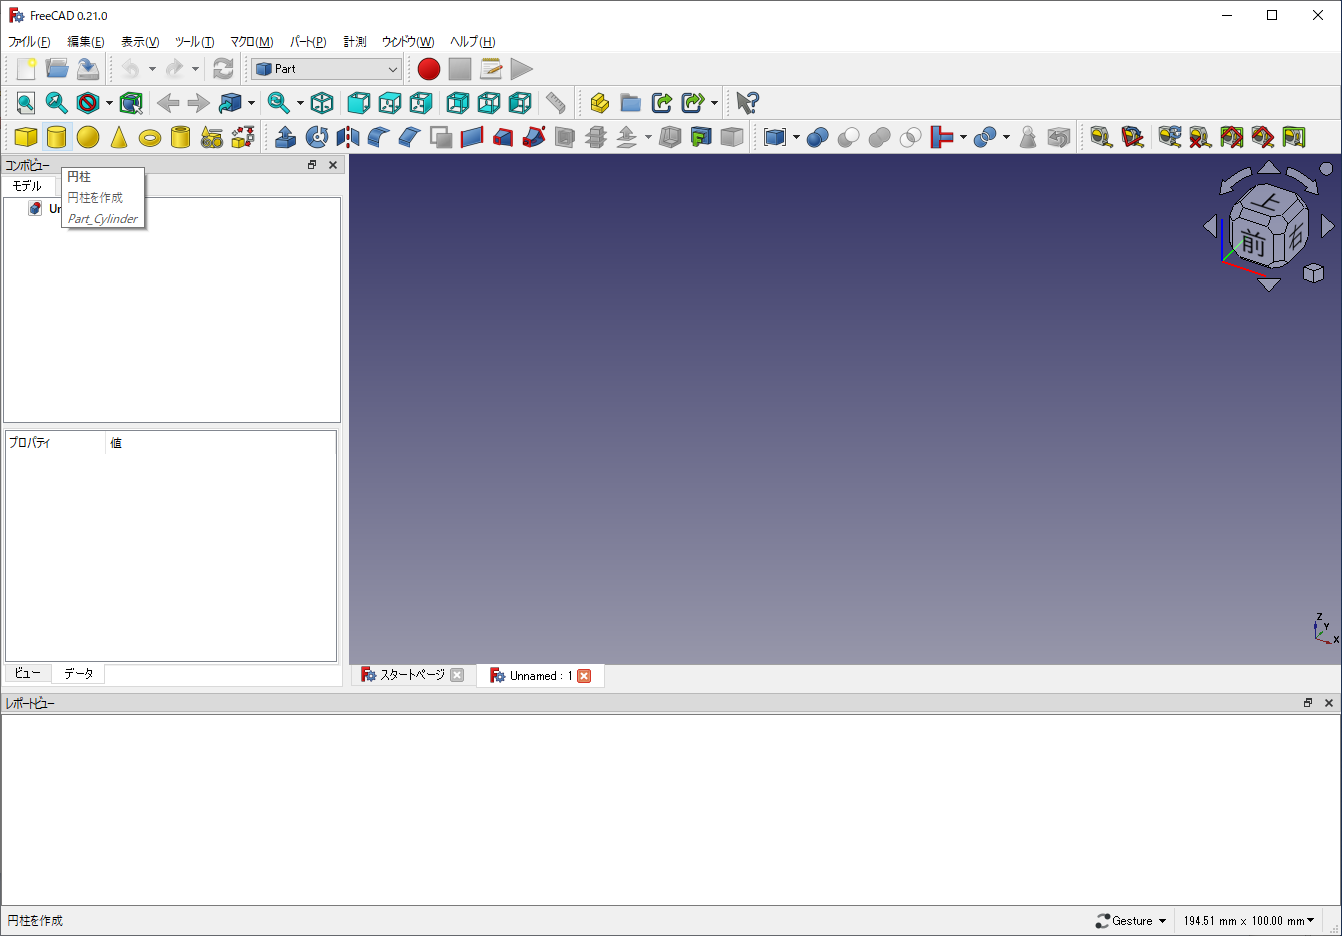Screen dimensions: 1342x936
Task: Click the measure distance ruler icon
Action: pyautogui.click(x=556, y=103)
